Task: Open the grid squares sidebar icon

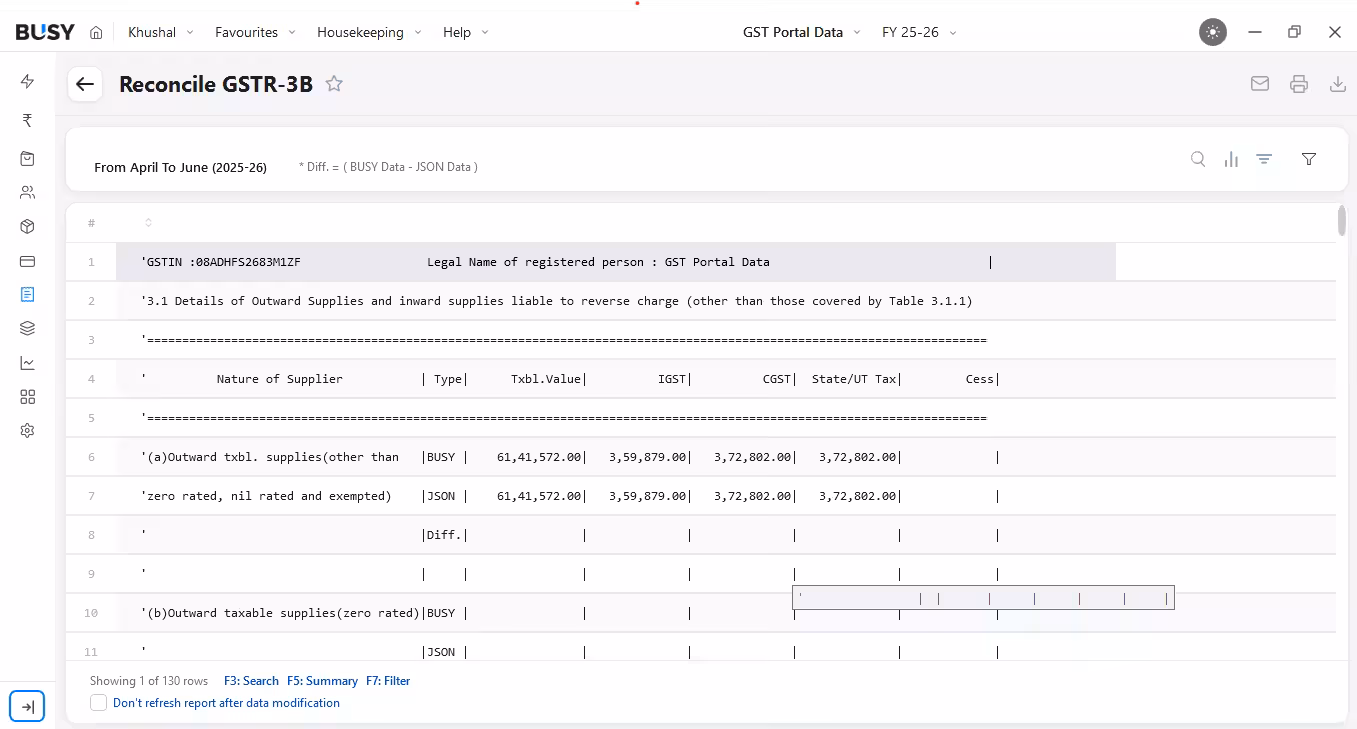Action: pyautogui.click(x=28, y=397)
